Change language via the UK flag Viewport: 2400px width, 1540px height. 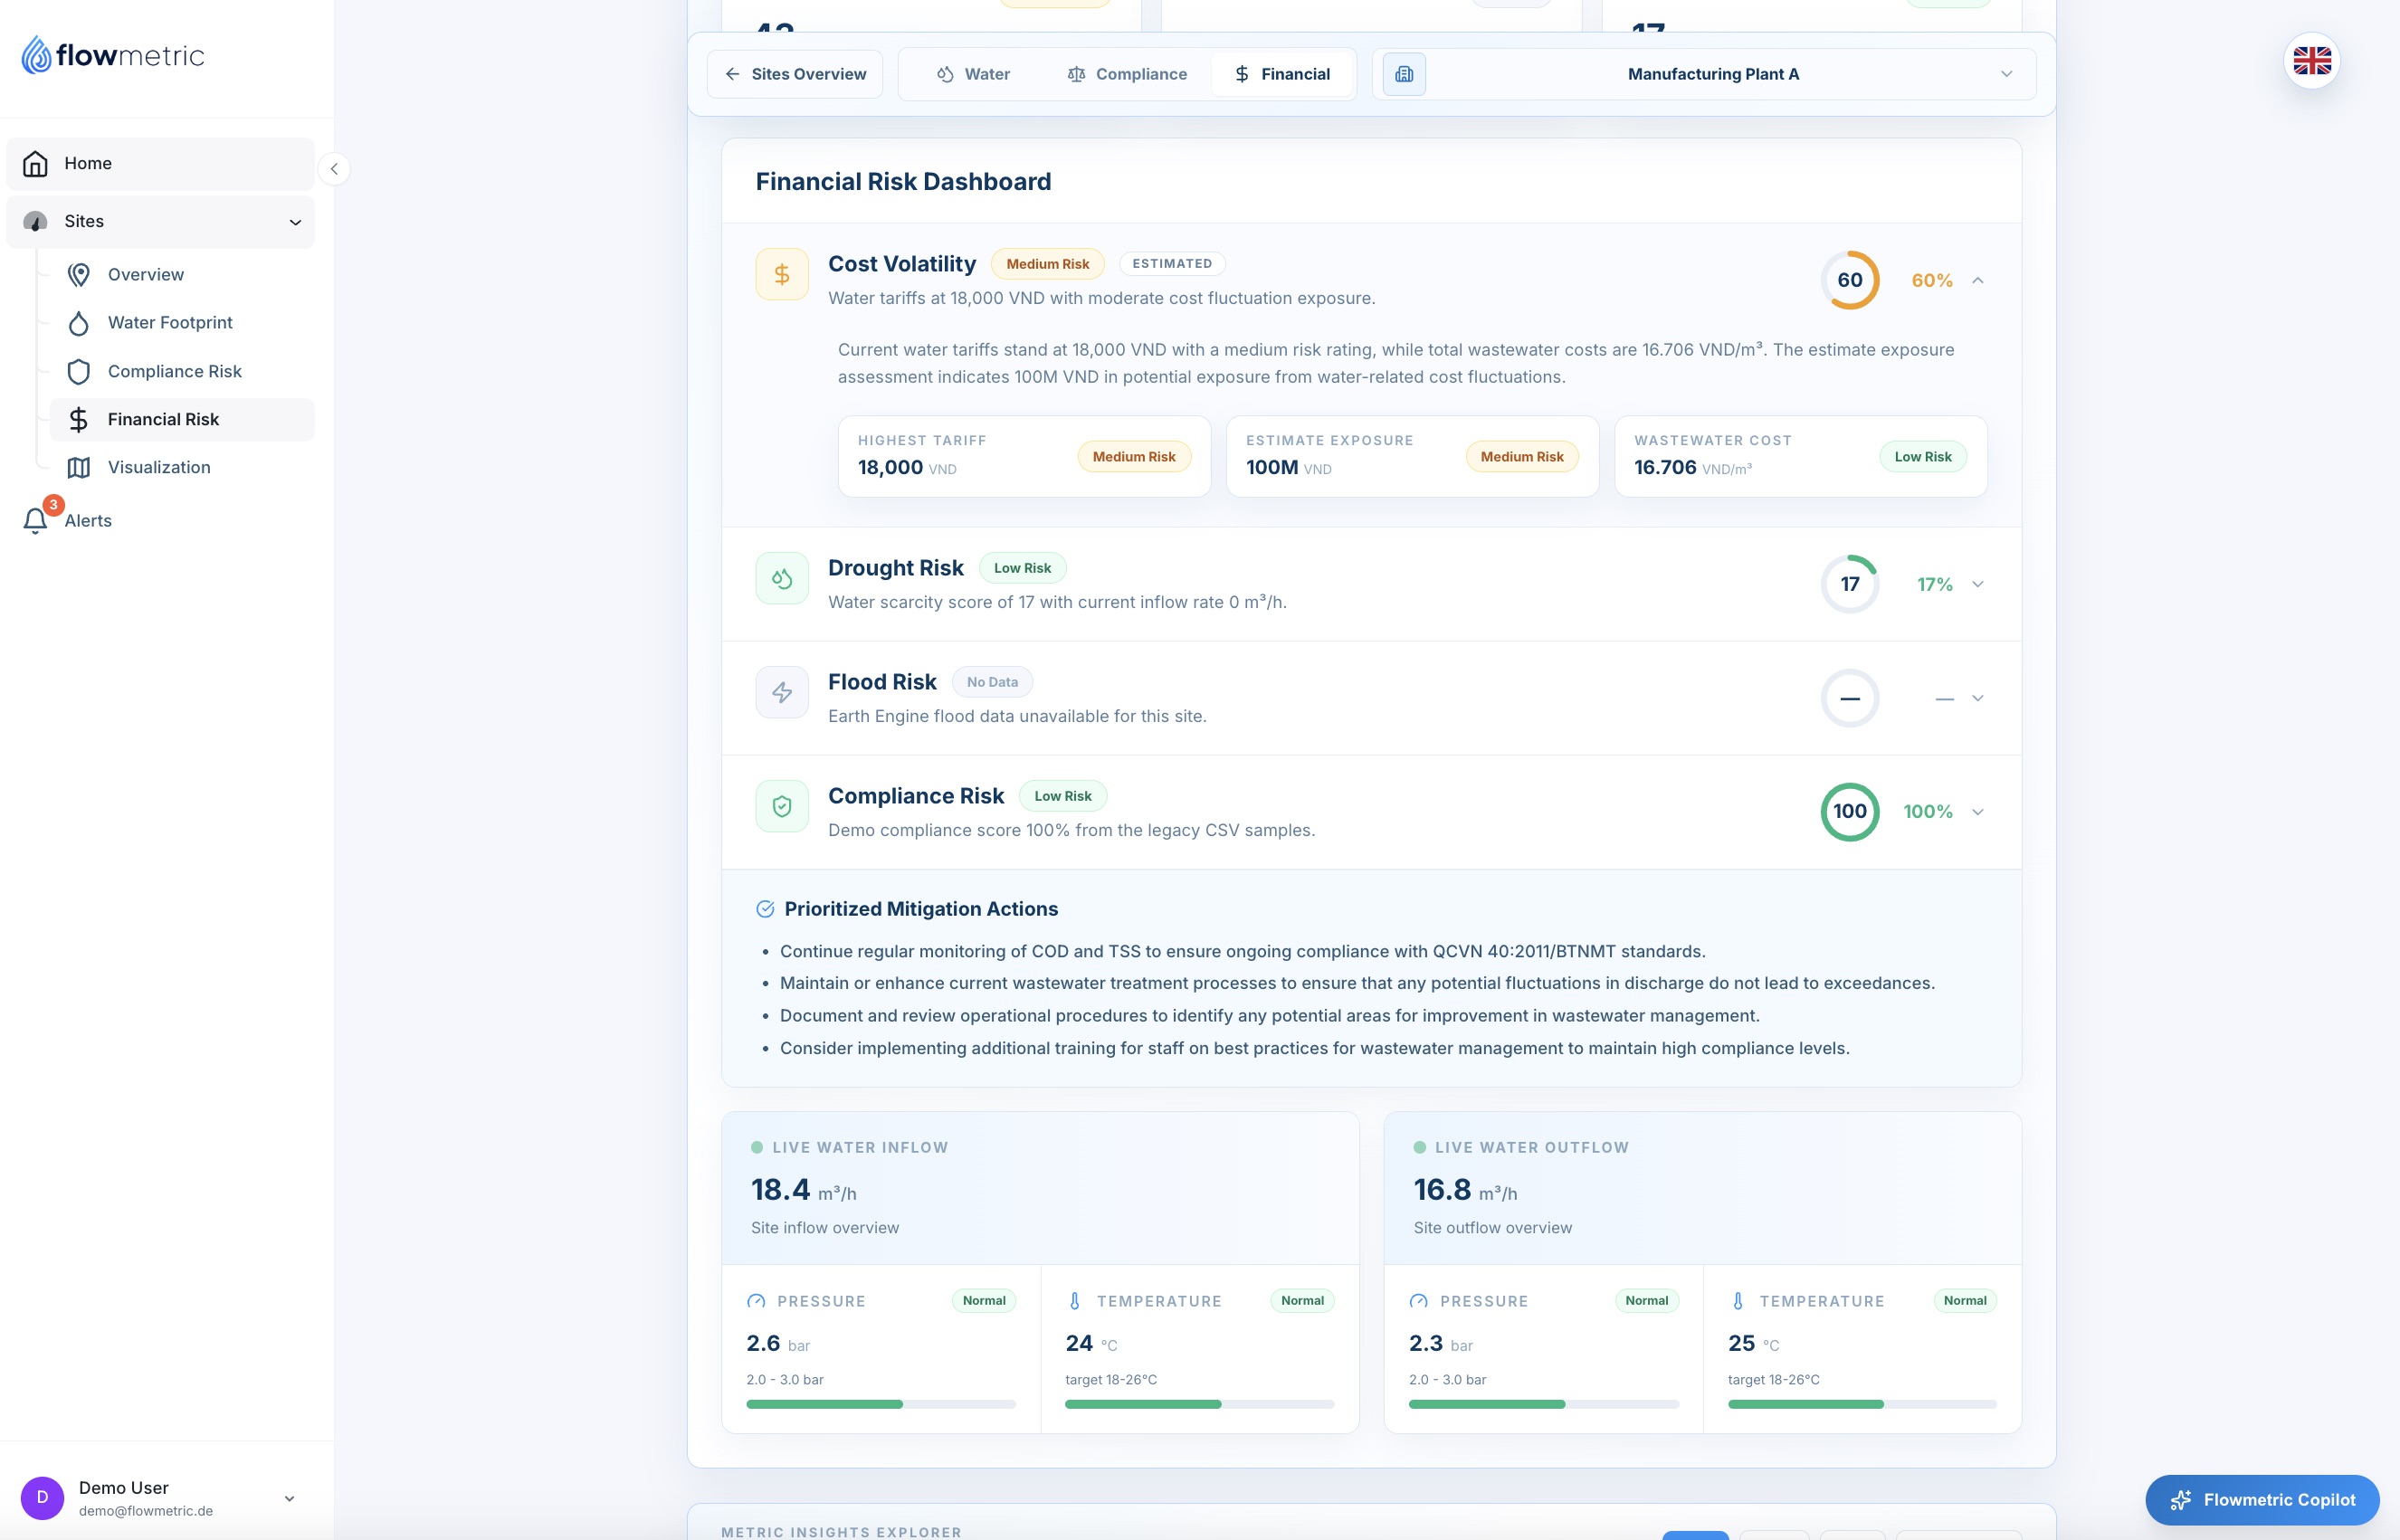click(2312, 61)
